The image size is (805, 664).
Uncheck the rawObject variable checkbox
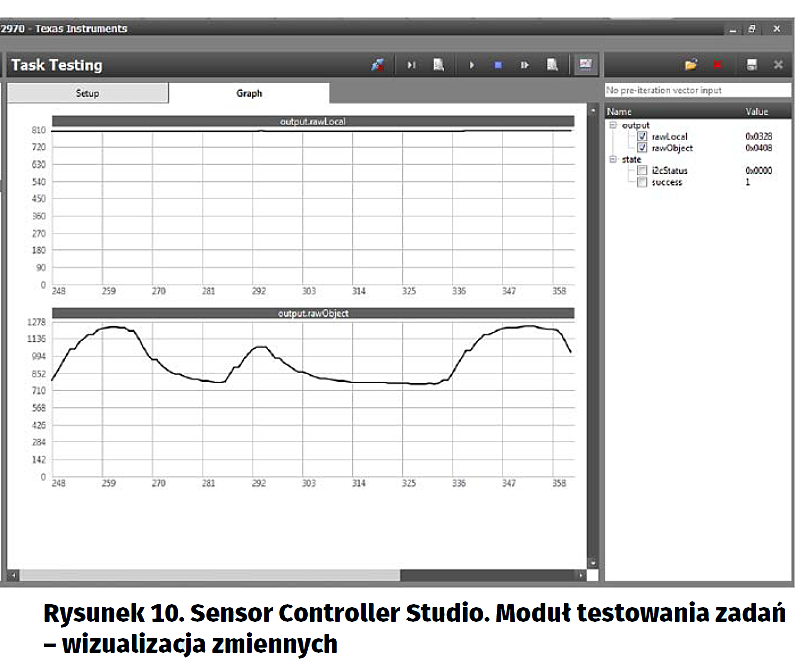click(641, 148)
